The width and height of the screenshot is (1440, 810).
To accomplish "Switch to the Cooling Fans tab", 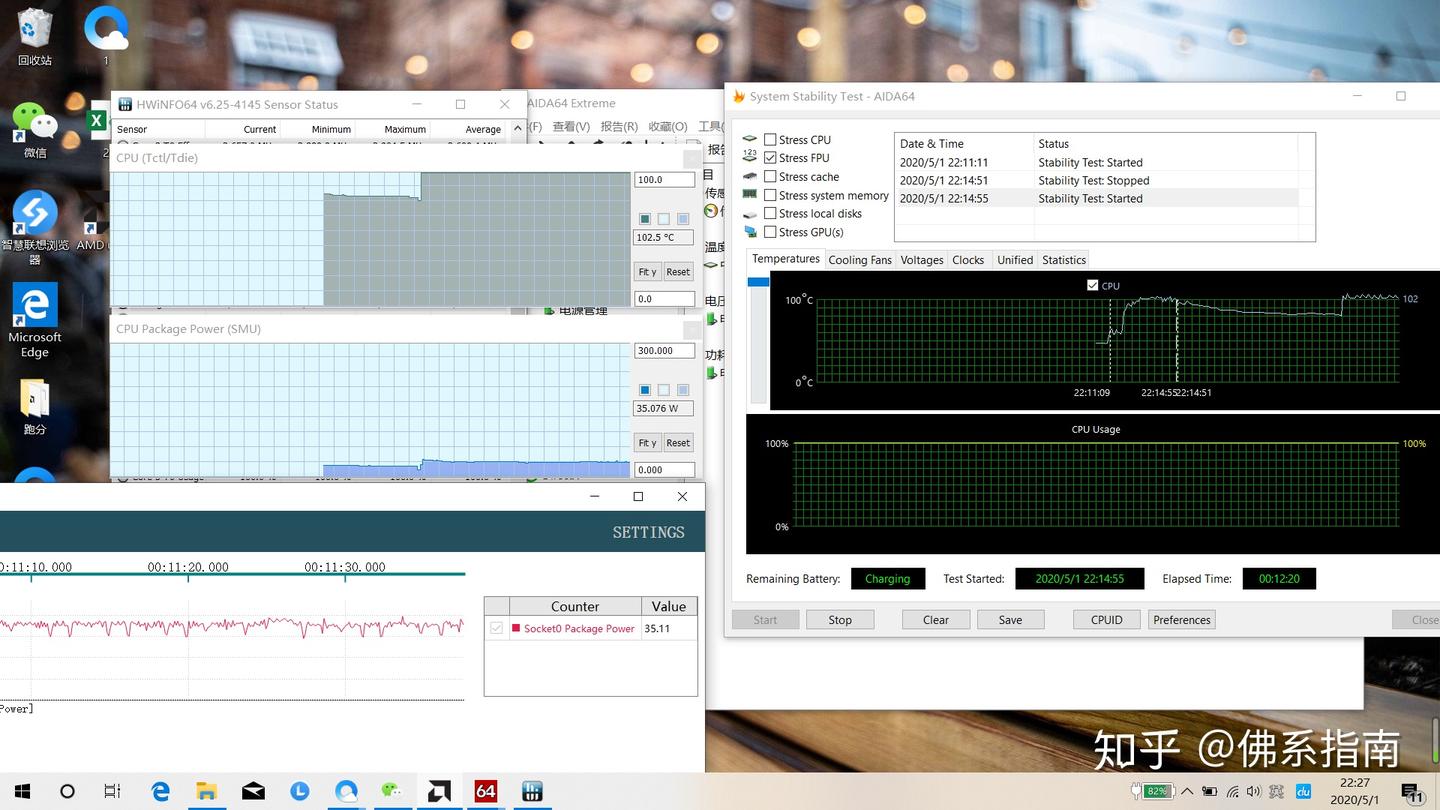I will 860,260.
